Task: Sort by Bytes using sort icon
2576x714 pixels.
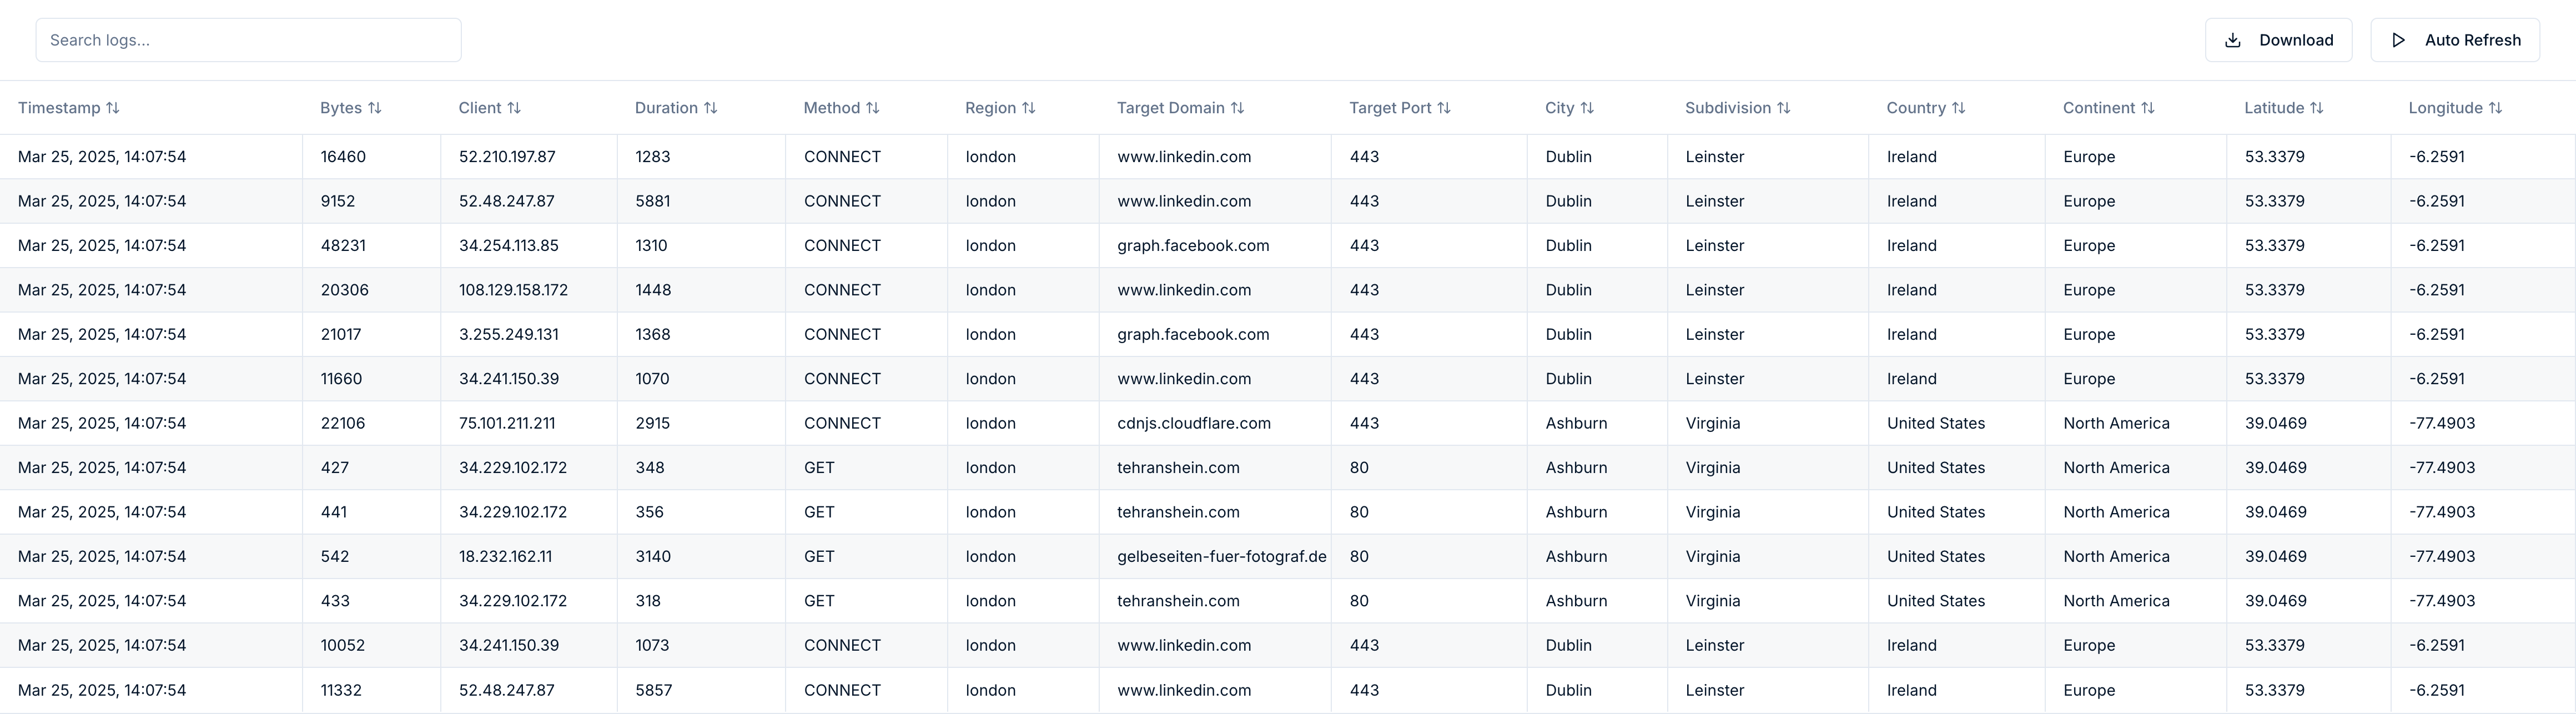Action: (375, 108)
